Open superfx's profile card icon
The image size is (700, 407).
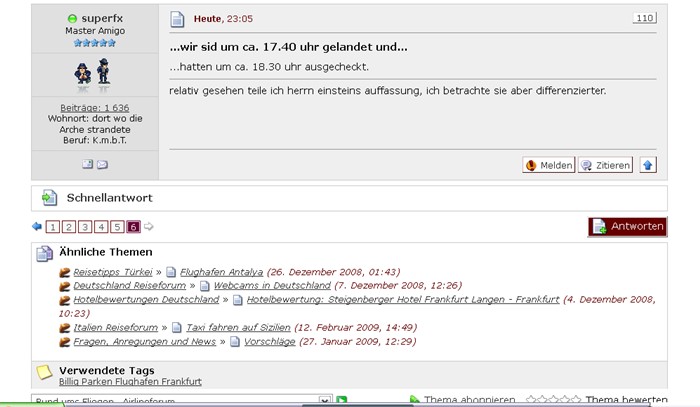click(87, 164)
